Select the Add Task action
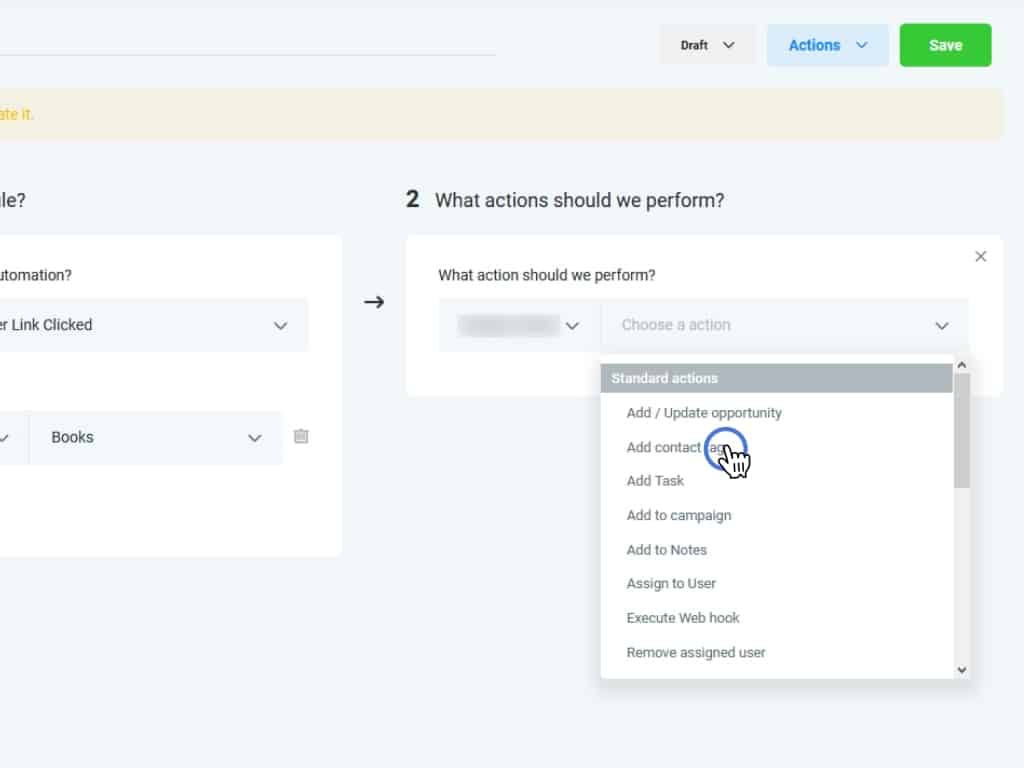This screenshot has width=1024, height=768. tap(655, 481)
